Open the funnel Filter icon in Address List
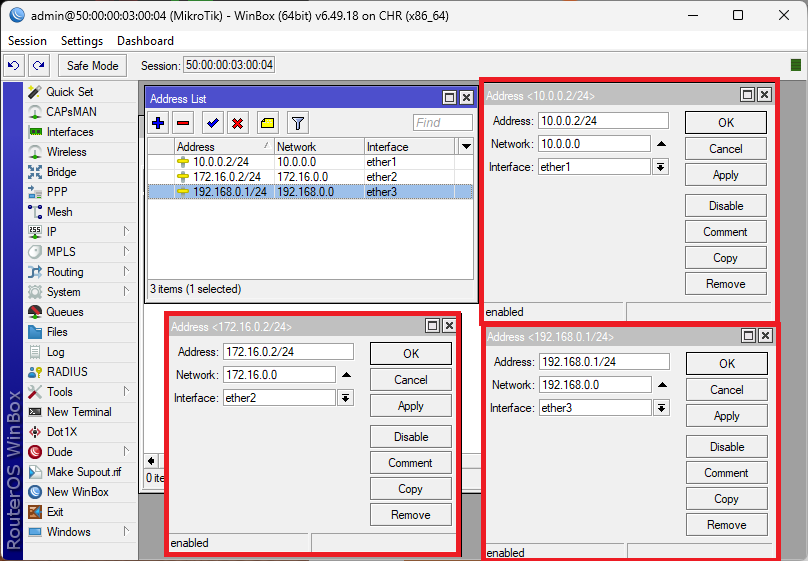808x561 pixels. [x=297, y=123]
